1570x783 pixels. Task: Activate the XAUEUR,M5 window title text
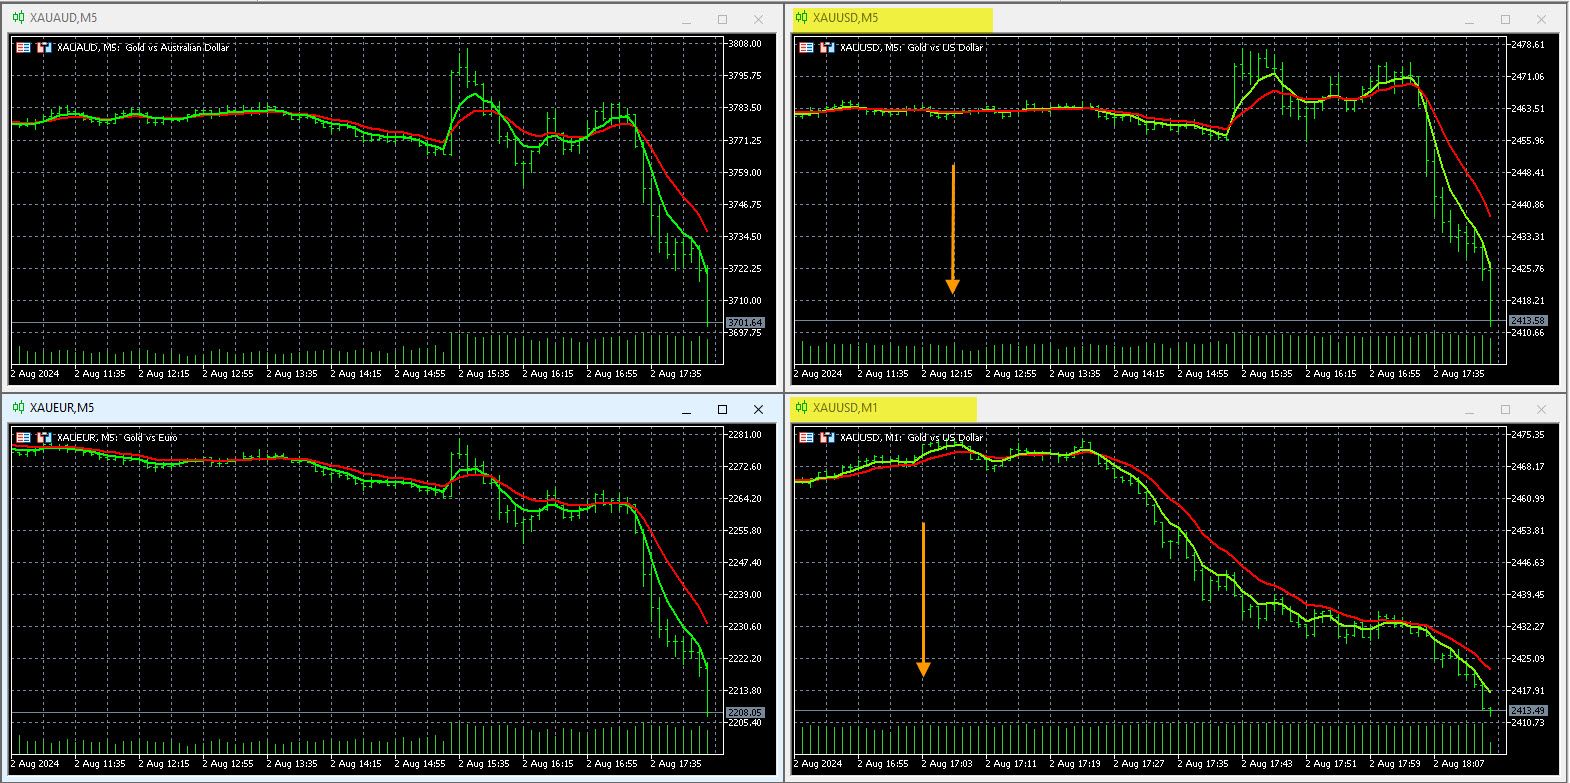click(x=62, y=407)
